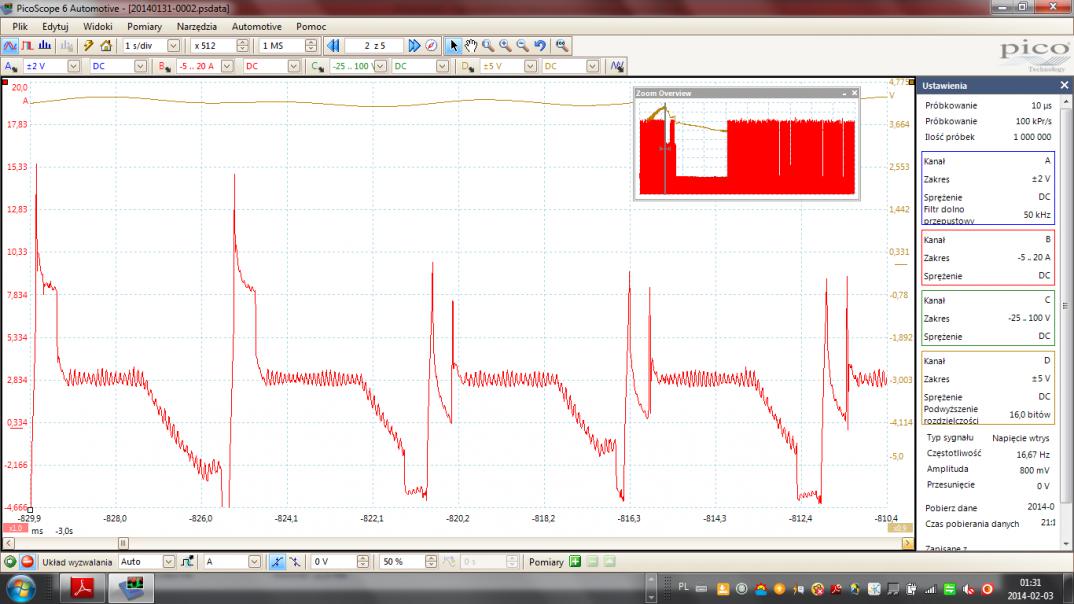Open the Narzędzia menu

195,26
